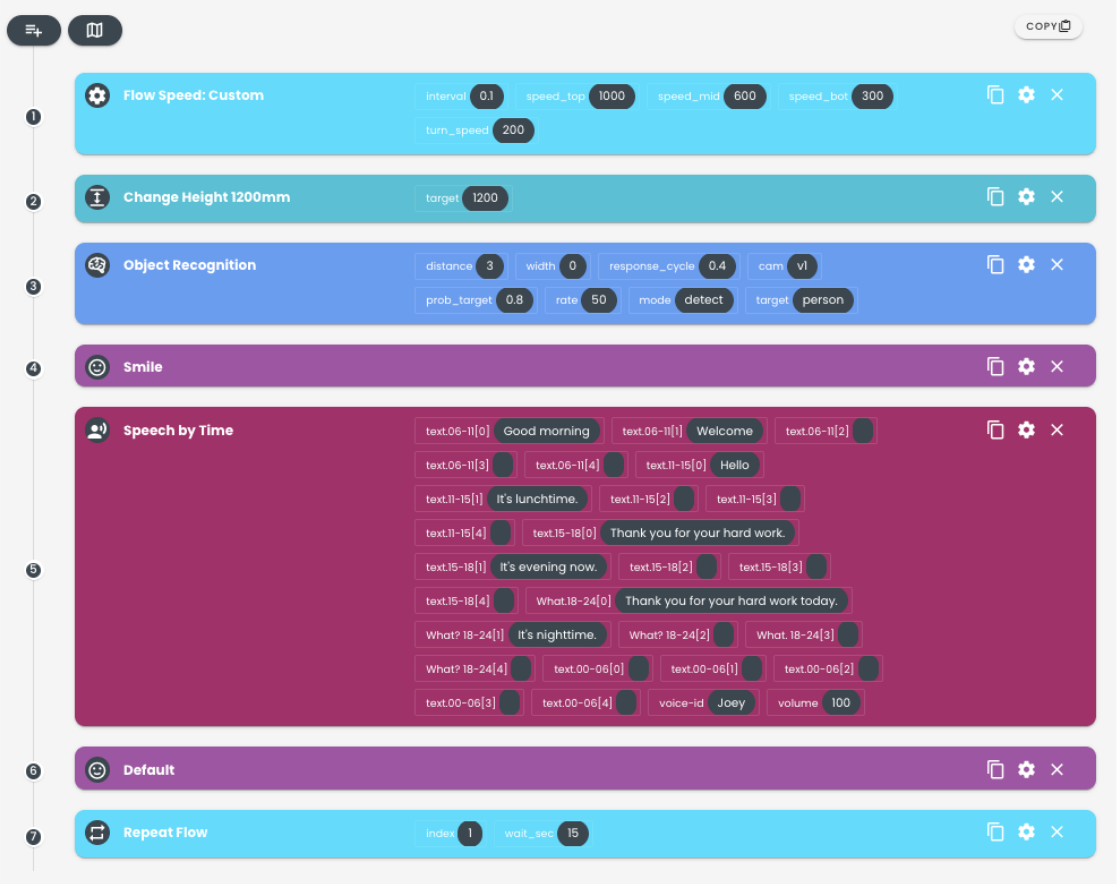The height and width of the screenshot is (884, 1118).
Task: Duplicate the Object Recognition step
Action: (x=995, y=264)
